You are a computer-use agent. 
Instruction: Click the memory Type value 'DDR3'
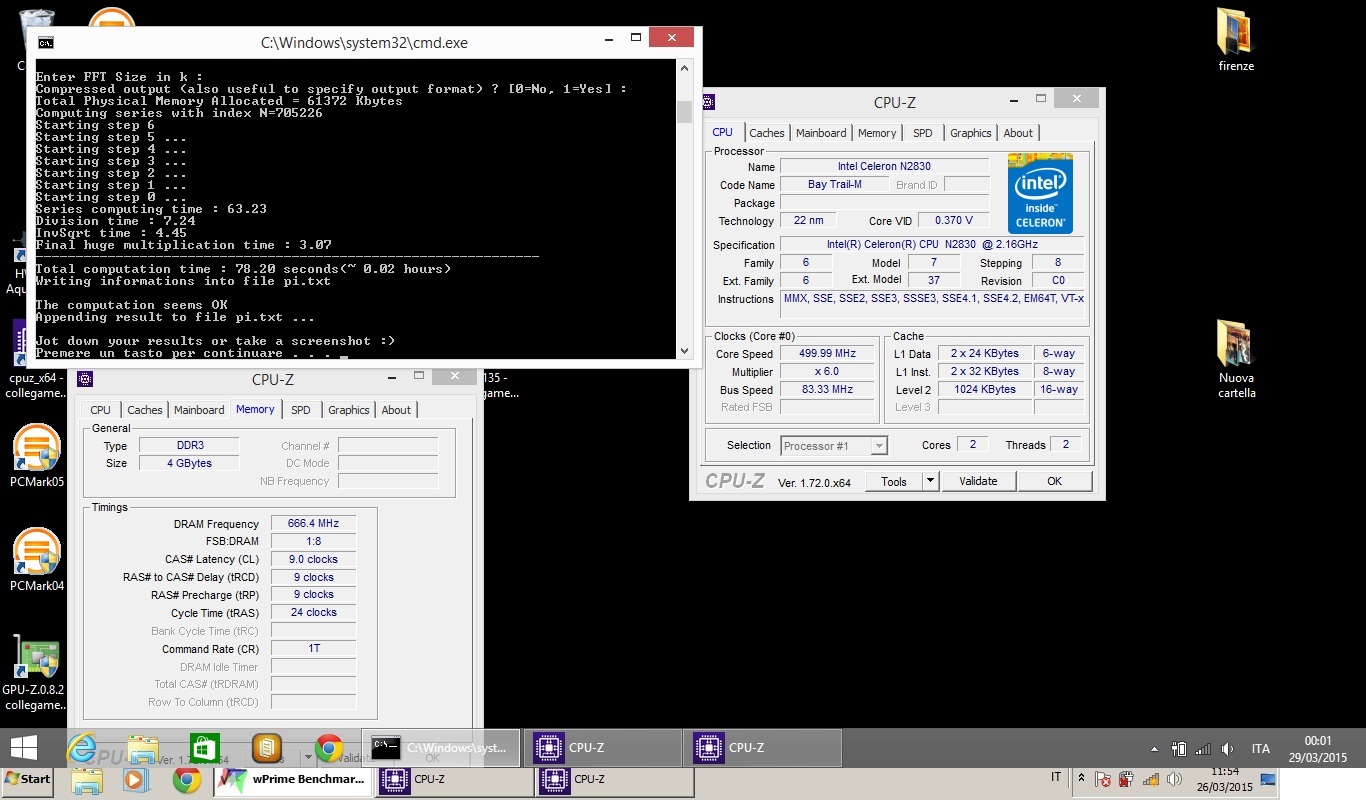pyautogui.click(x=188, y=446)
